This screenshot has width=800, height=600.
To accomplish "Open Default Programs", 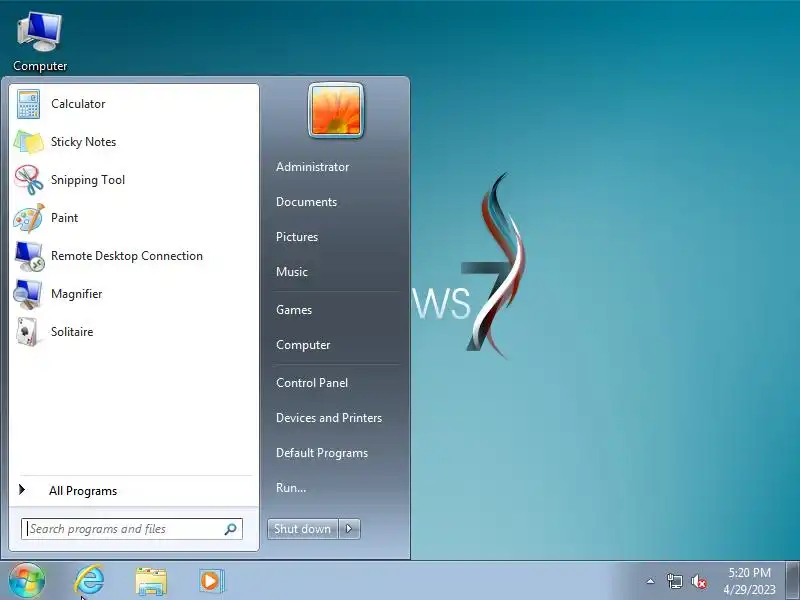I will (x=321, y=453).
